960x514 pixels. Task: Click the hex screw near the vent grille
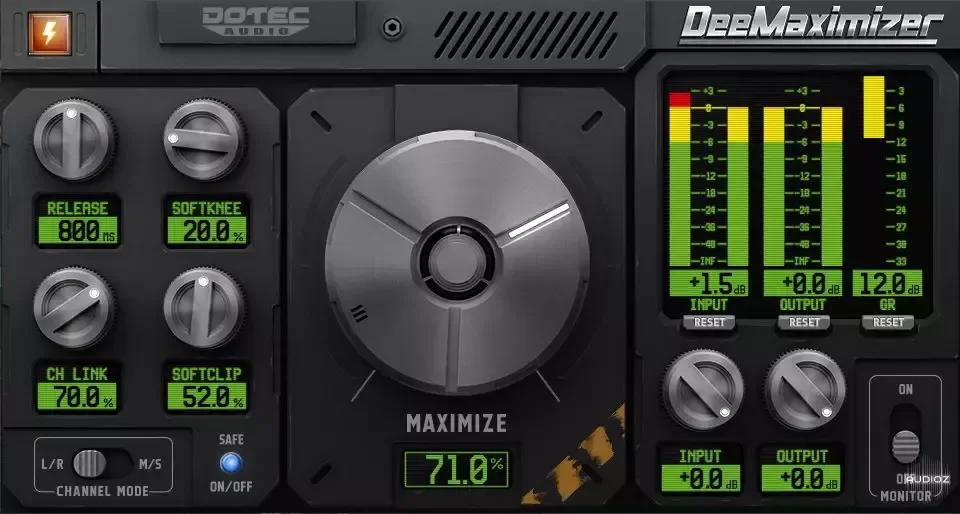[392, 28]
